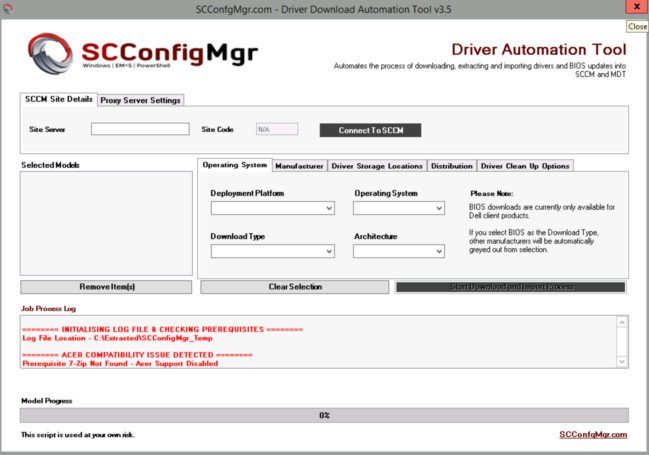649x455 pixels.
Task: Open Driver Clean Up Options tab
Action: [525, 166]
